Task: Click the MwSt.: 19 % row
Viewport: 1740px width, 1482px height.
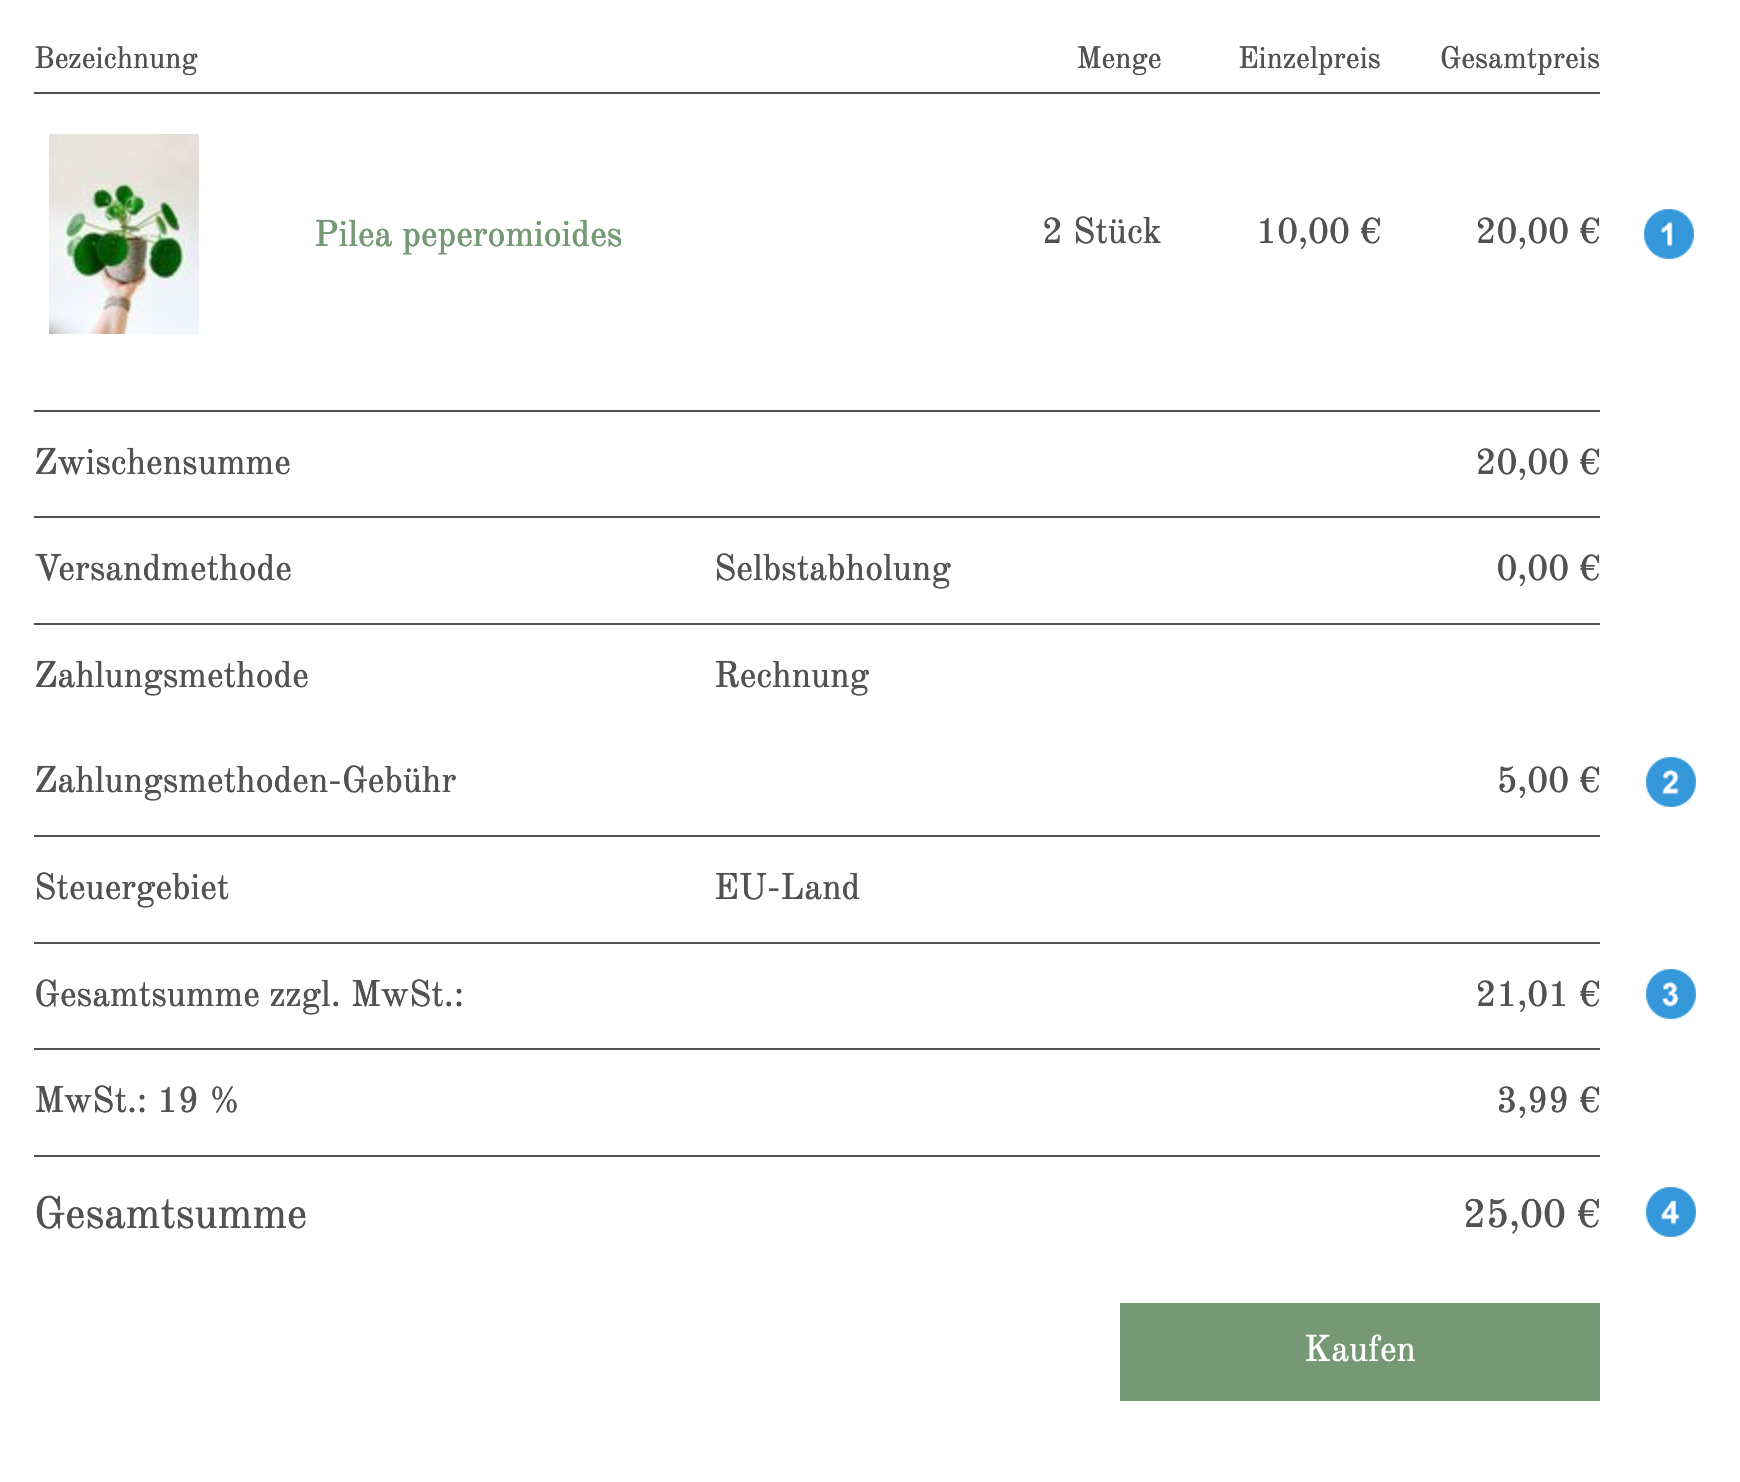Action: (135, 1100)
